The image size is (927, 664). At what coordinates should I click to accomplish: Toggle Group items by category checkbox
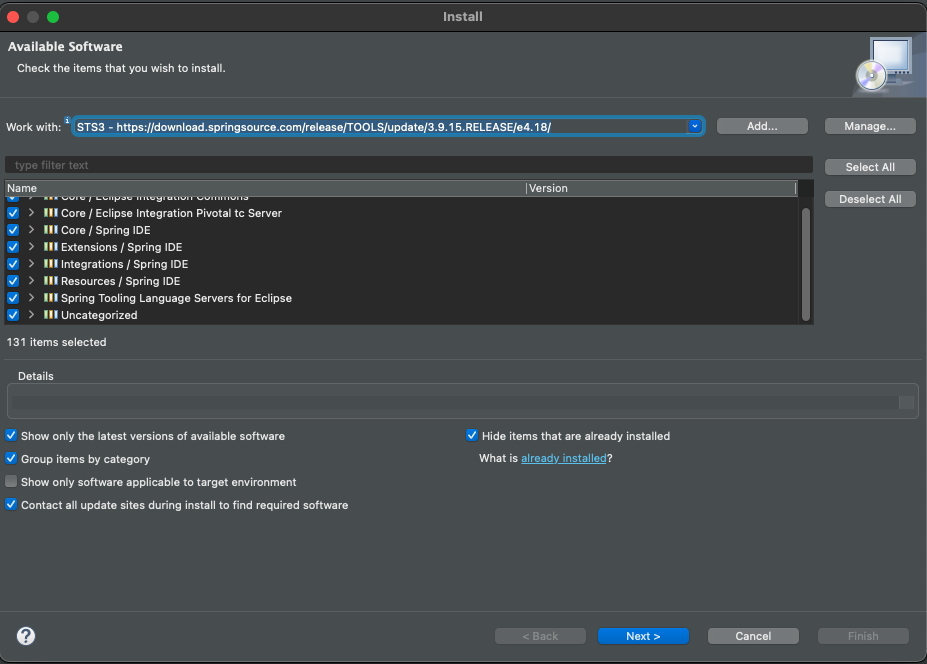tap(11, 458)
